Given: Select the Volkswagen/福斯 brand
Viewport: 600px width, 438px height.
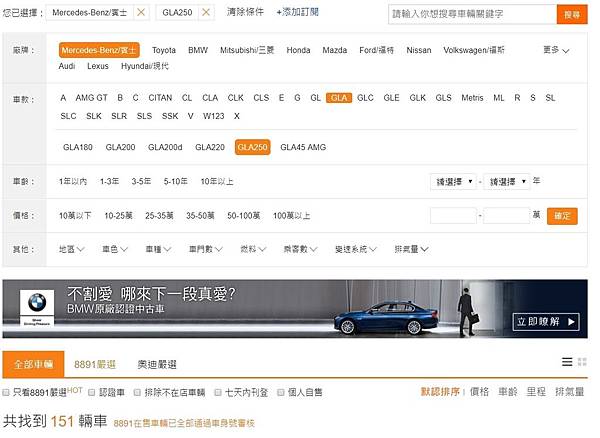Looking at the screenshot, I should [x=474, y=50].
